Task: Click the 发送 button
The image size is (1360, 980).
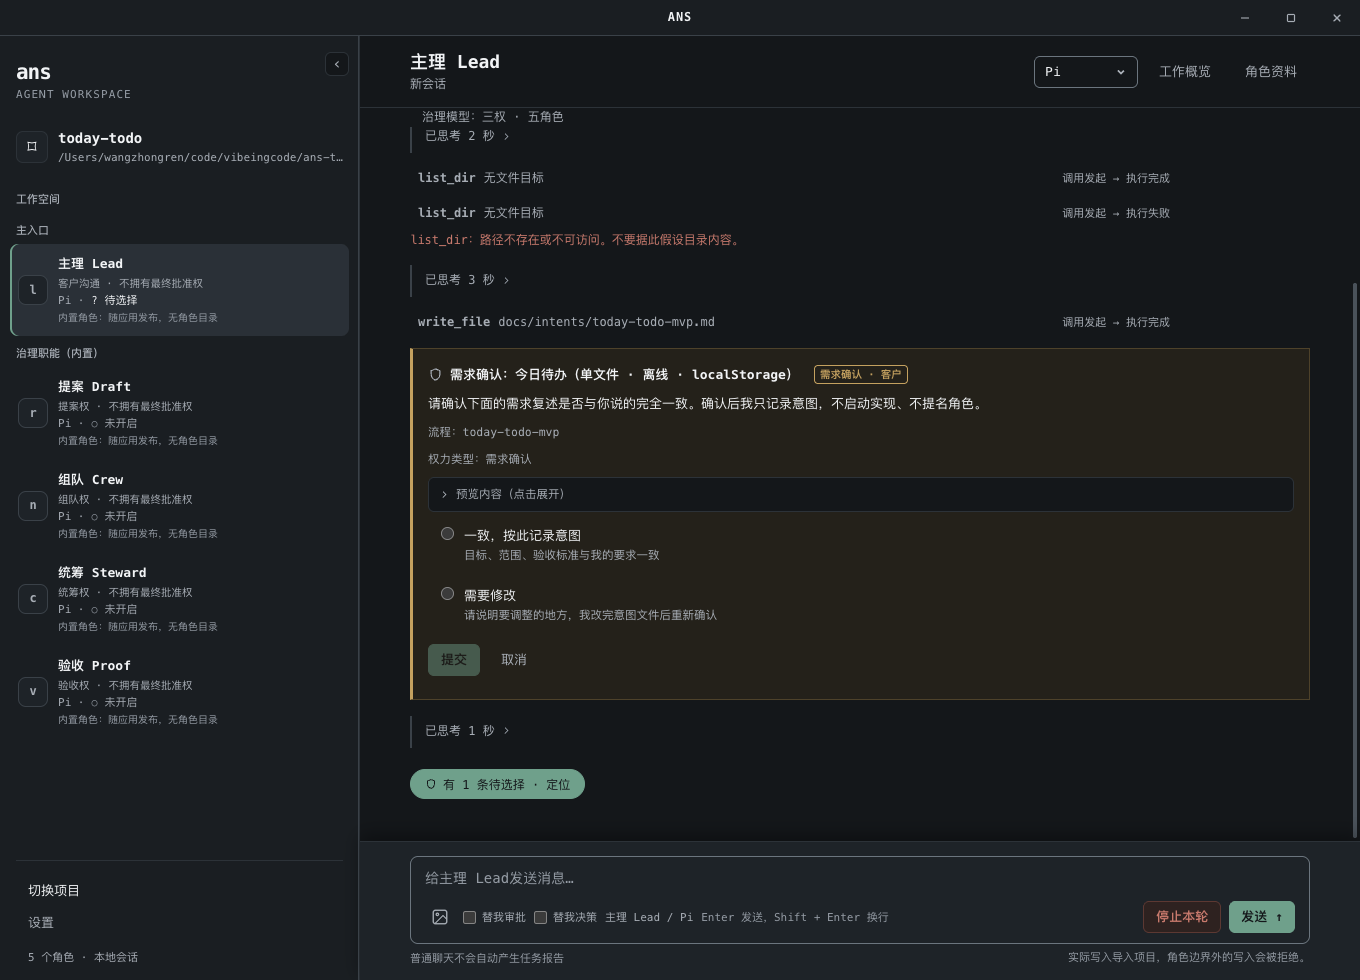Action: pyautogui.click(x=1262, y=917)
